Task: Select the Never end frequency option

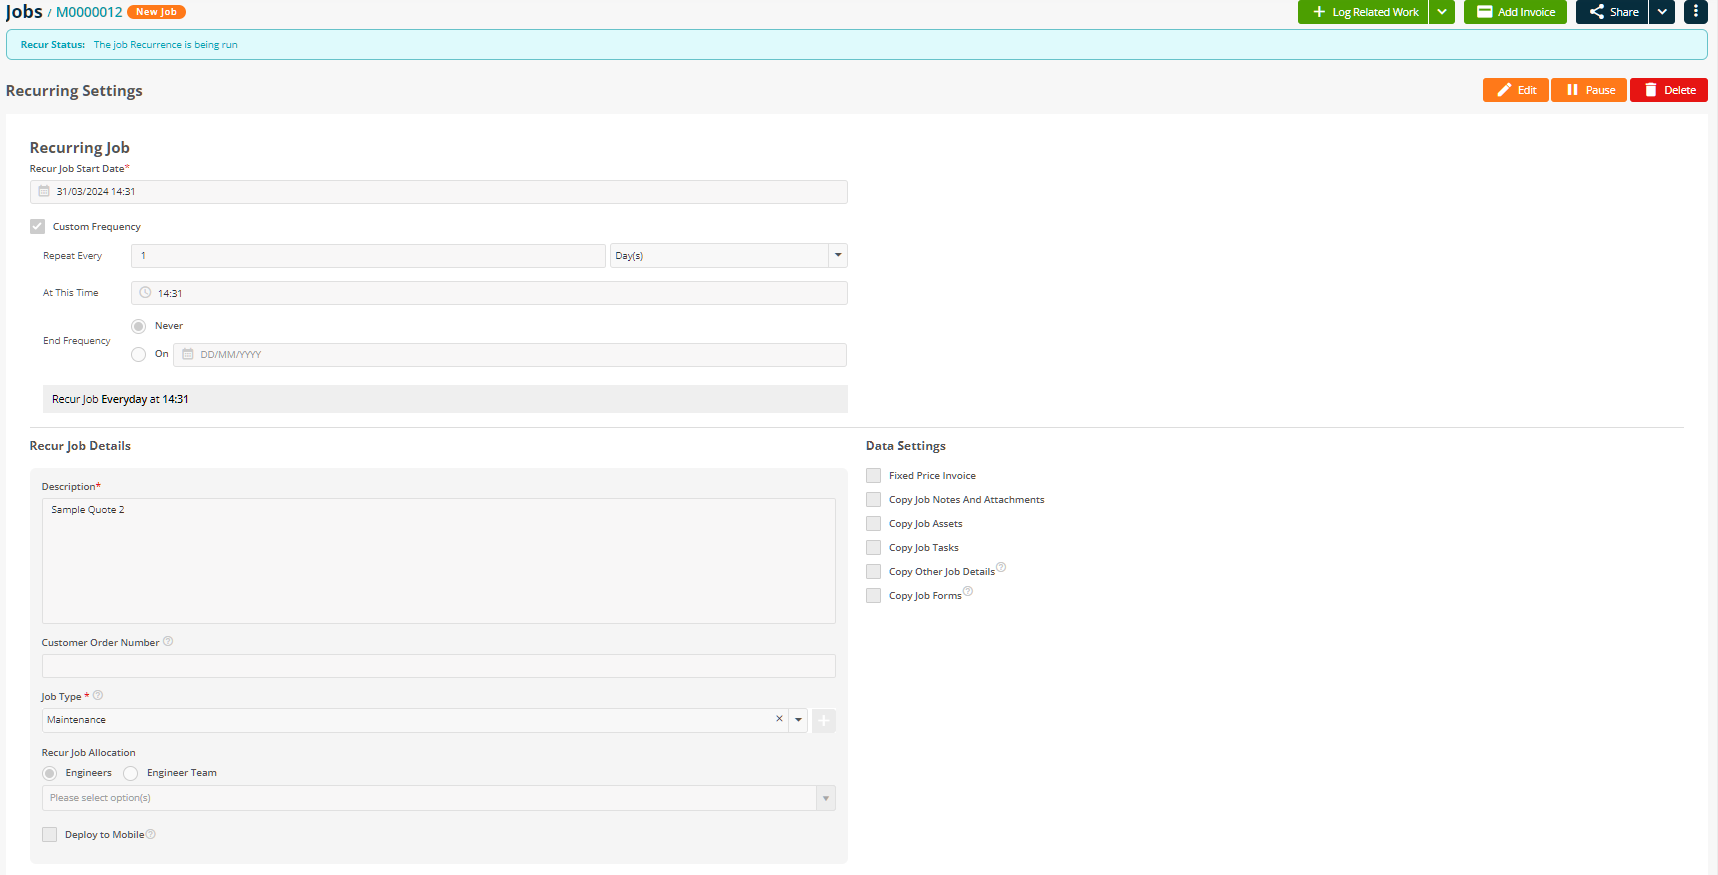Action: [139, 326]
